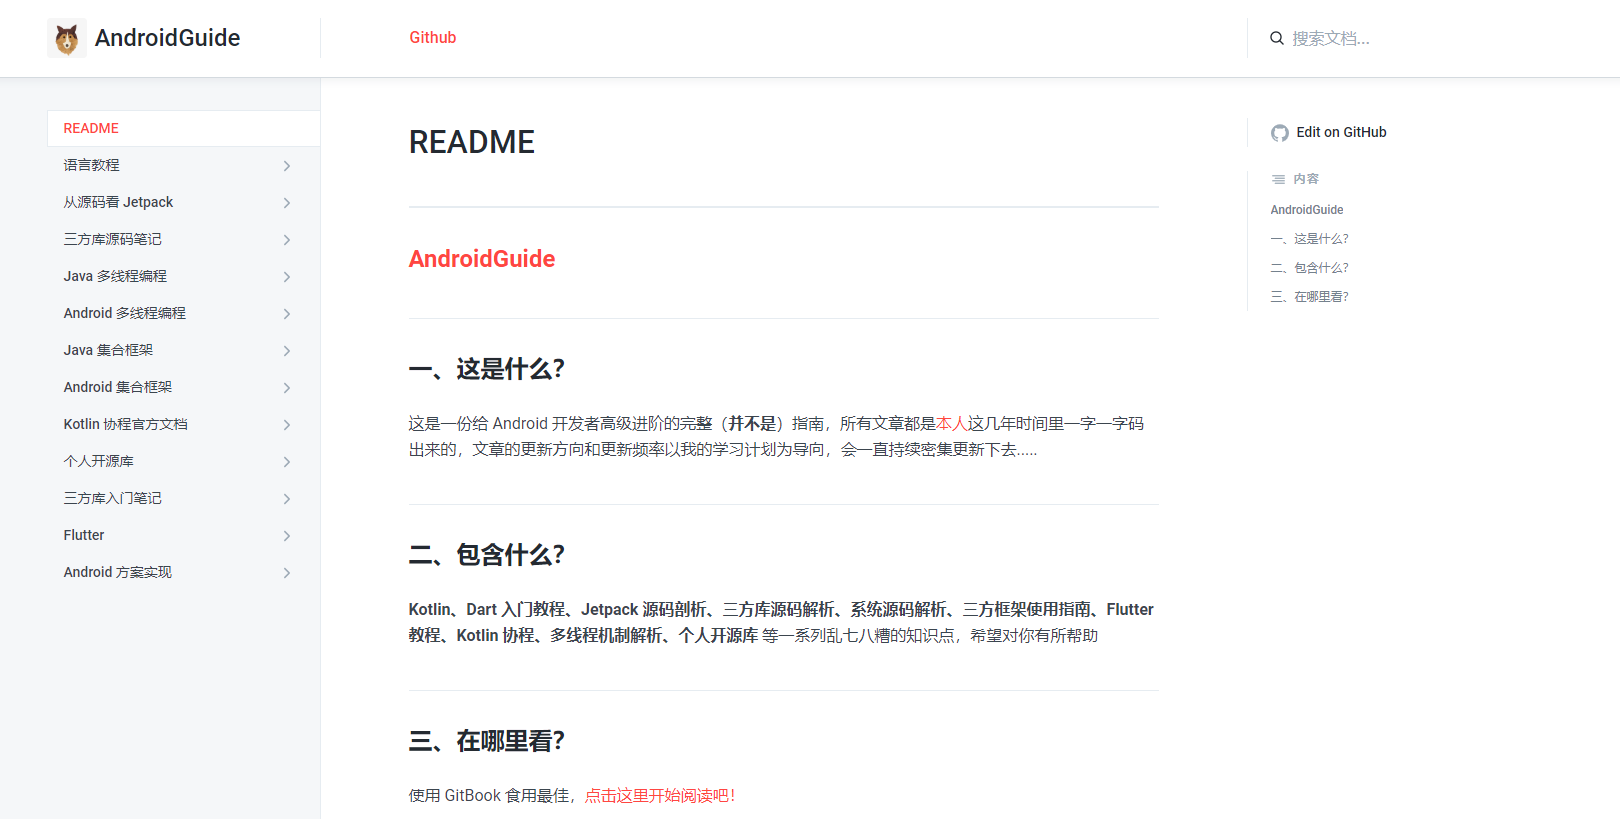The image size is (1620, 819).
Task: Expand the 从源码看 Jetpack section arrow
Action: (x=287, y=203)
